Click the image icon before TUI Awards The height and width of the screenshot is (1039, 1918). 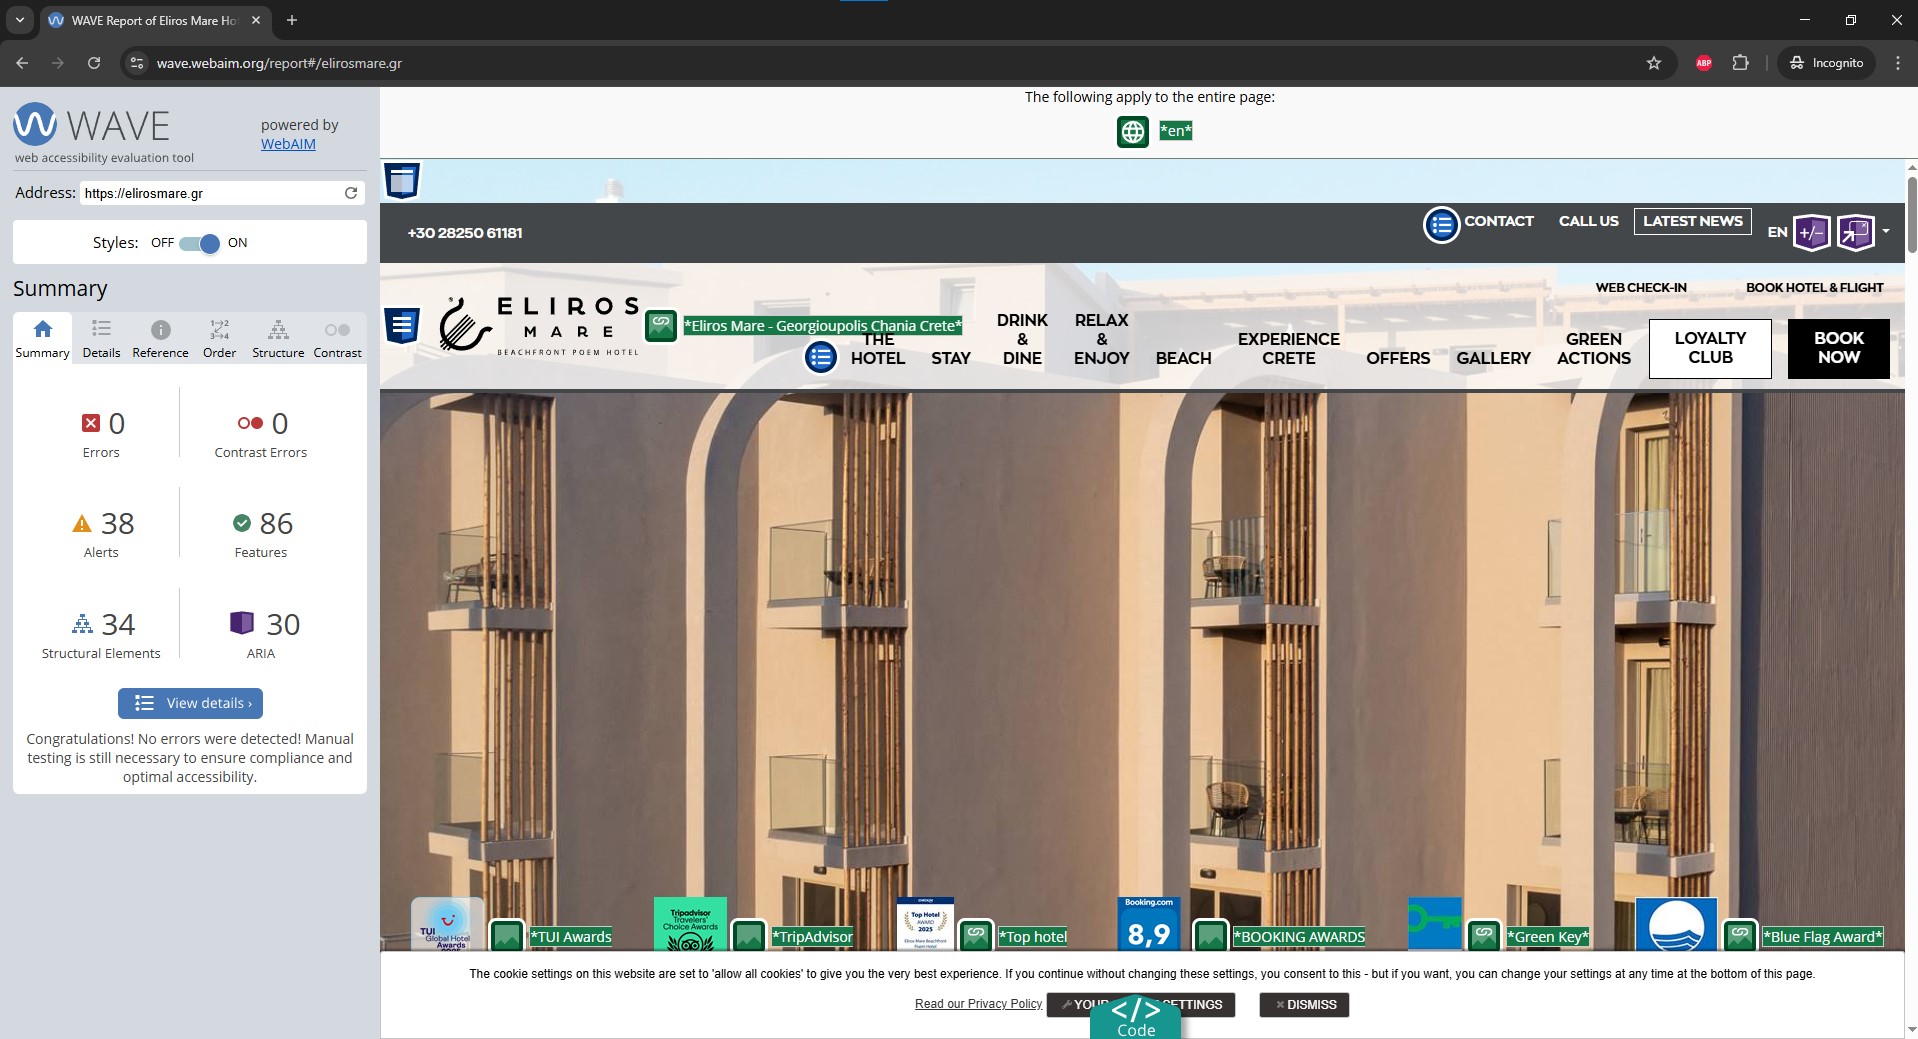[x=507, y=936]
